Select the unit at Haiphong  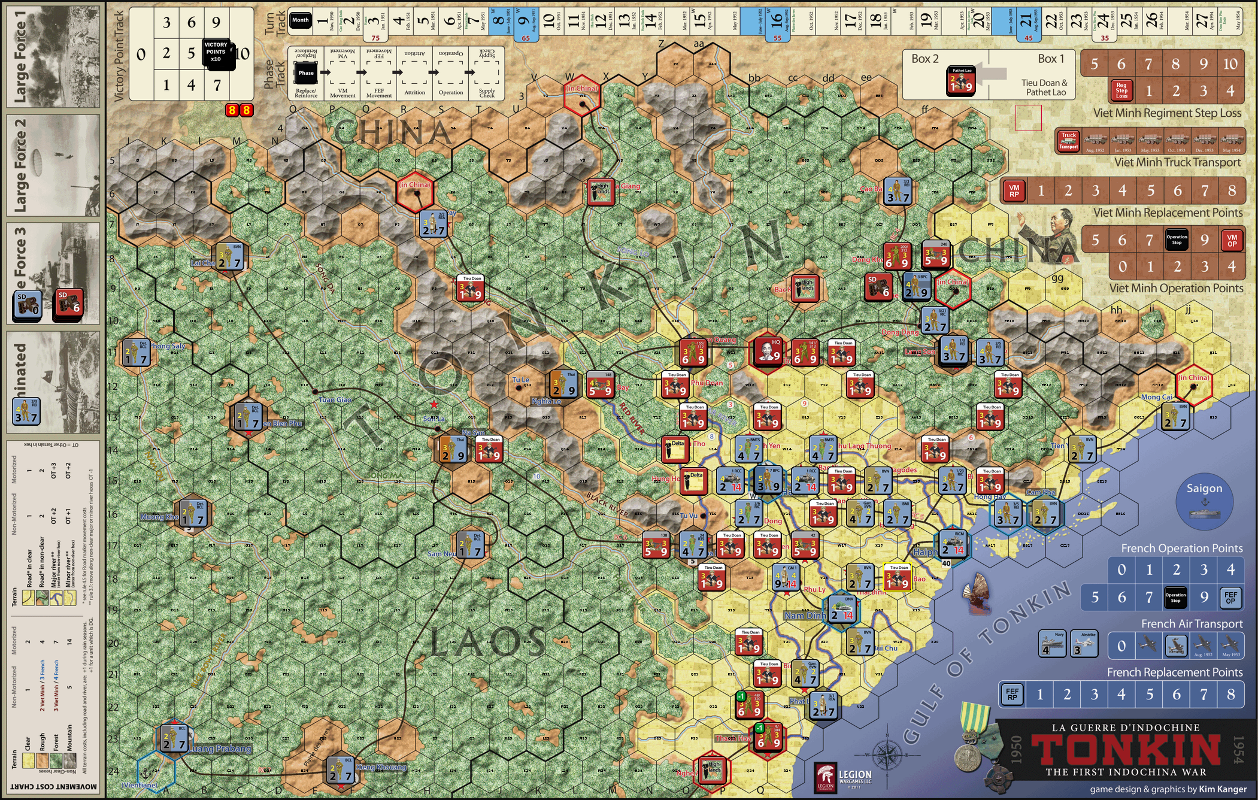point(954,544)
